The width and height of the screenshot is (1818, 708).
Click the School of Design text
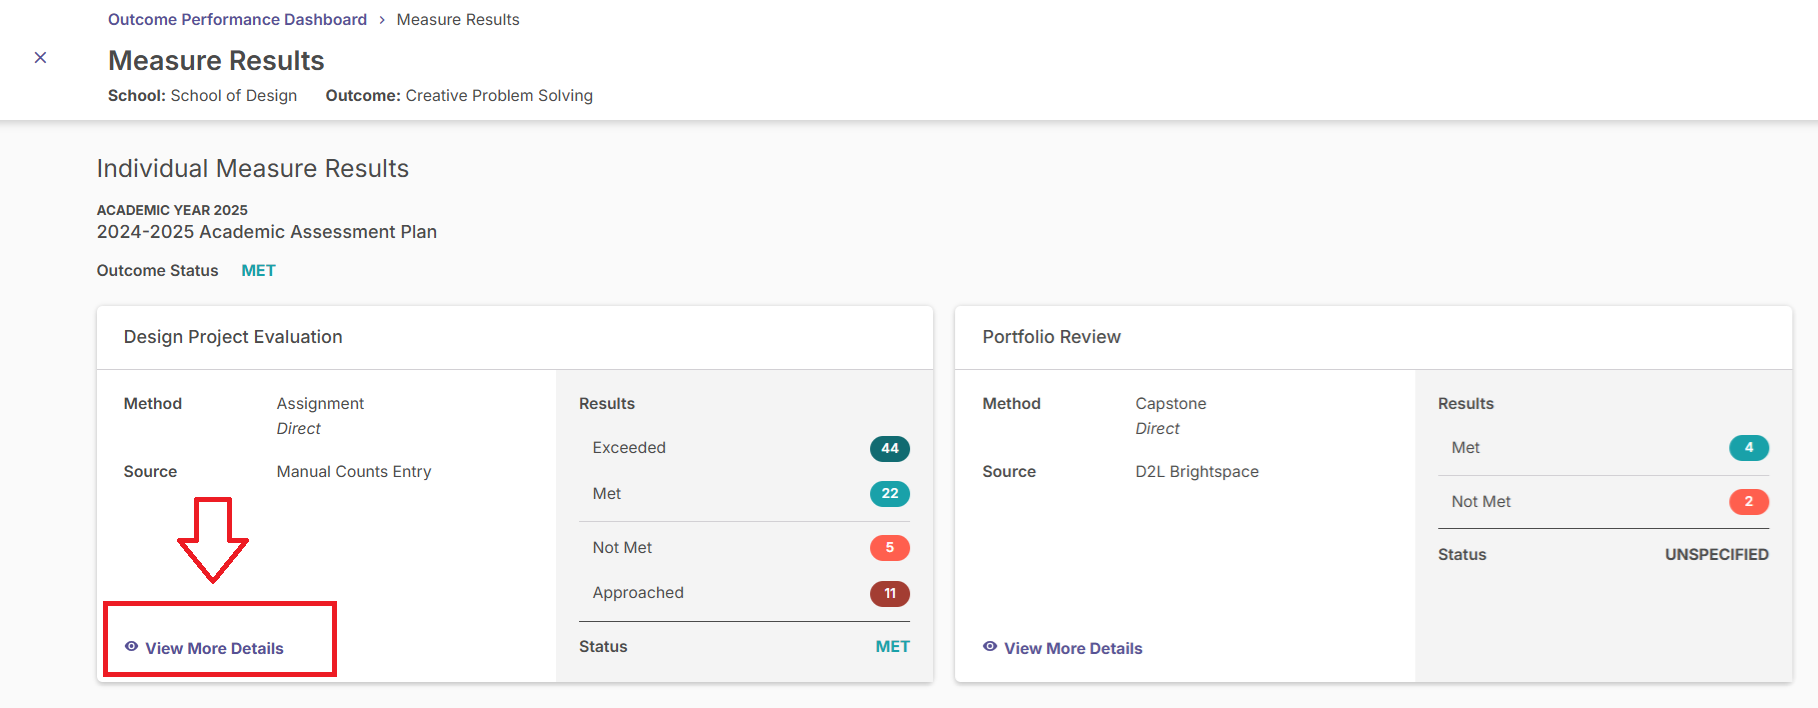click(x=234, y=96)
